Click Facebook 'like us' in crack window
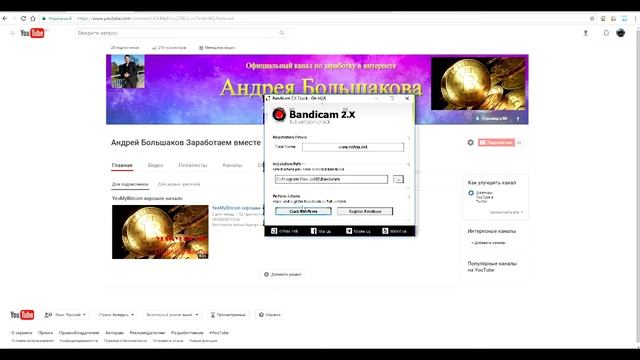 (x=321, y=231)
